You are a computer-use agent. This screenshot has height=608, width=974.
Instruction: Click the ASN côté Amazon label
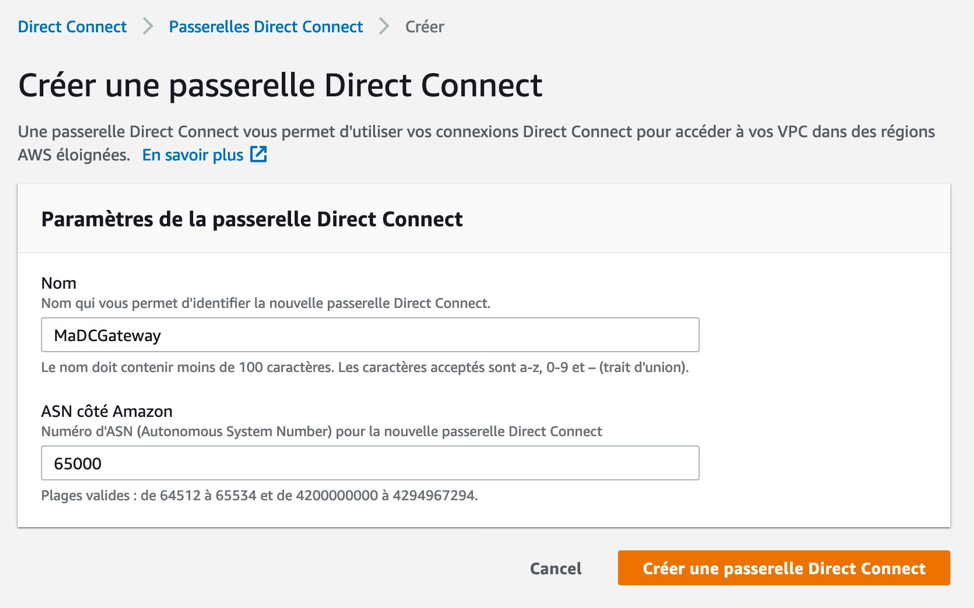(107, 411)
